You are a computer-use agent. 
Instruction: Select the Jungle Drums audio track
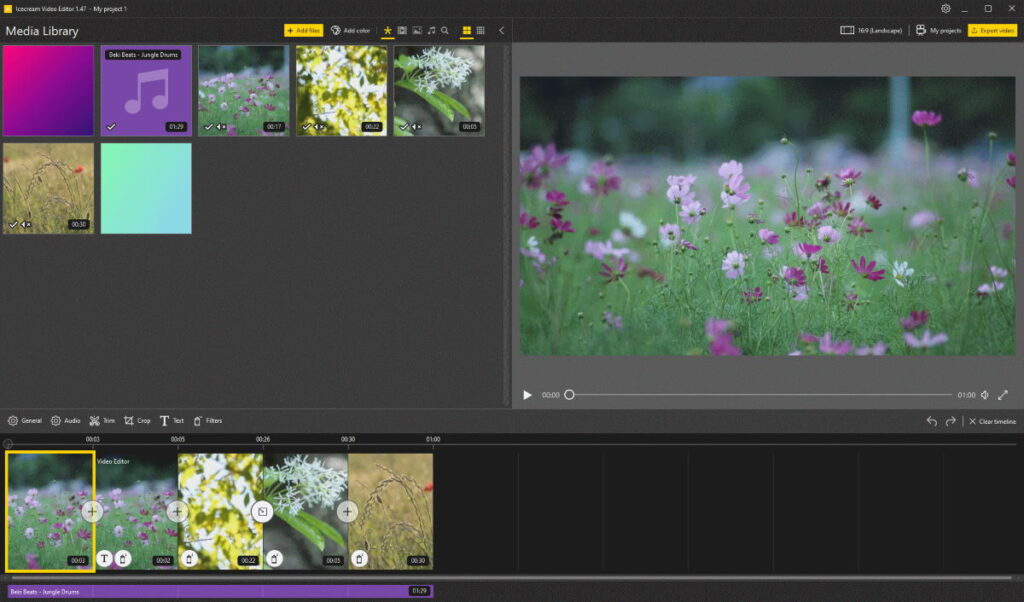[200, 591]
